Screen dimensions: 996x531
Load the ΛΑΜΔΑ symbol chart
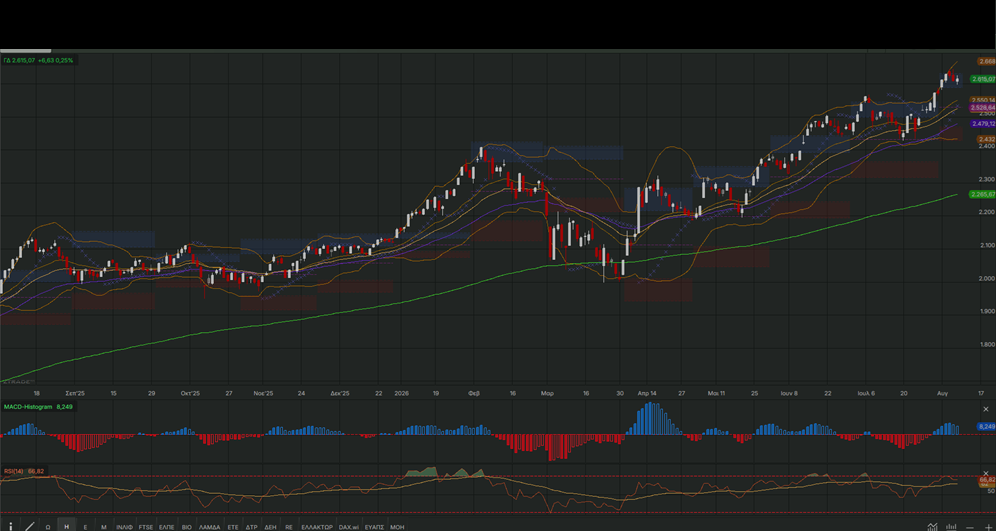click(x=210, y=527)
